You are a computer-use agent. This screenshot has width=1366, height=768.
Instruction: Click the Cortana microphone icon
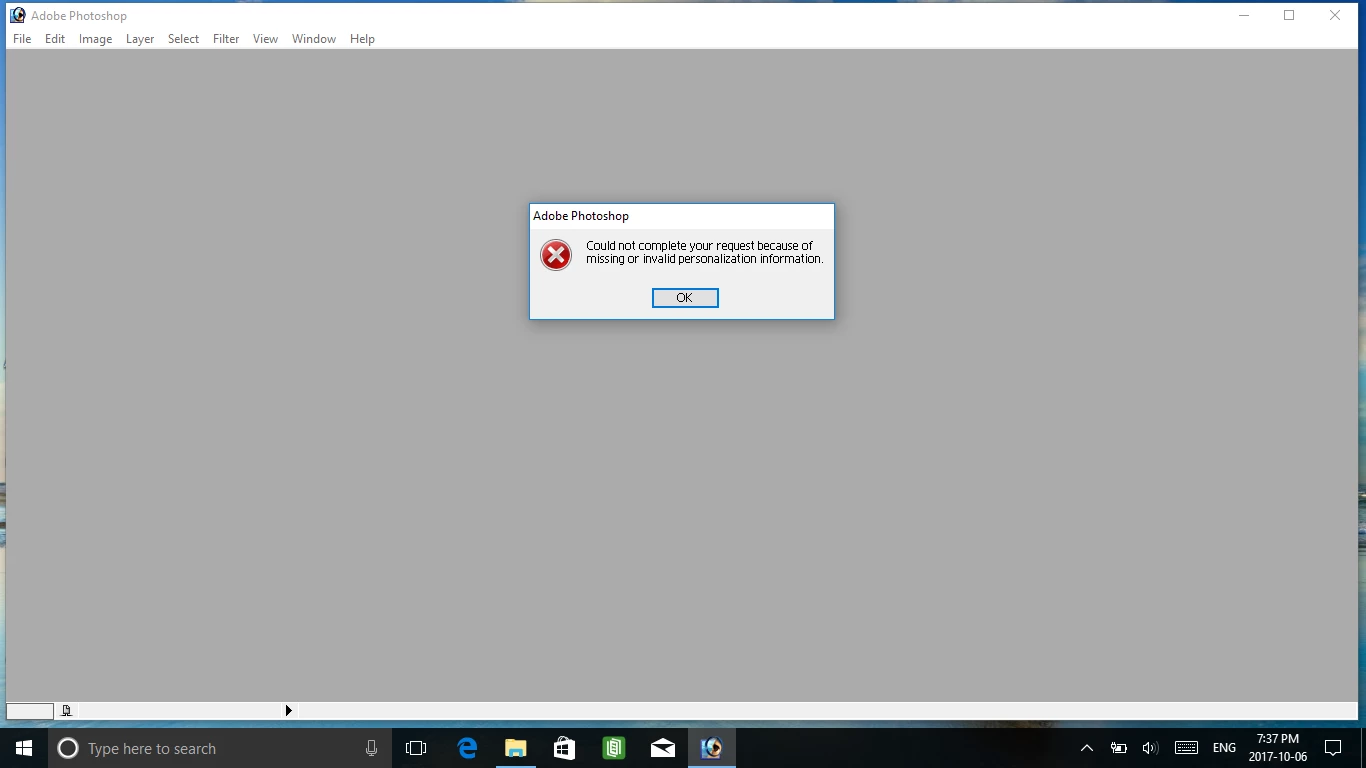371,748
